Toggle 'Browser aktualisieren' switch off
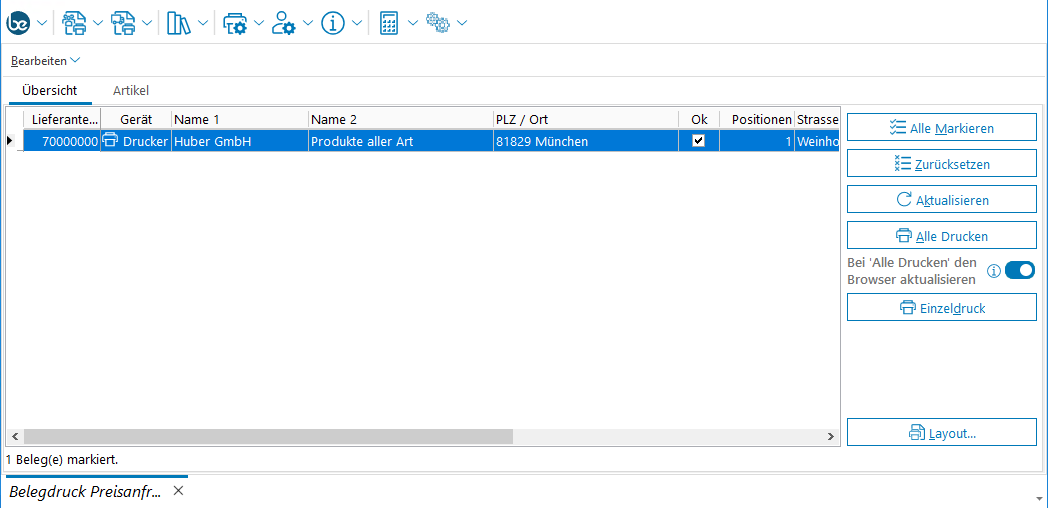This screenshot has height=508, width=1048. (x=1019, y=271)
